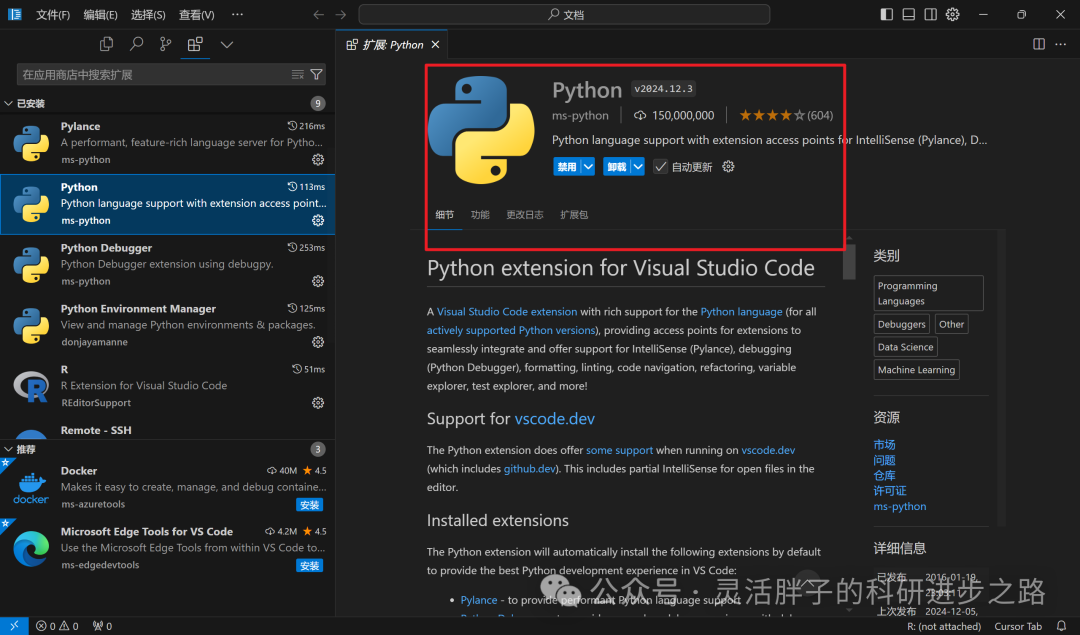Click the star rating (604)

[x=786, y=116]
